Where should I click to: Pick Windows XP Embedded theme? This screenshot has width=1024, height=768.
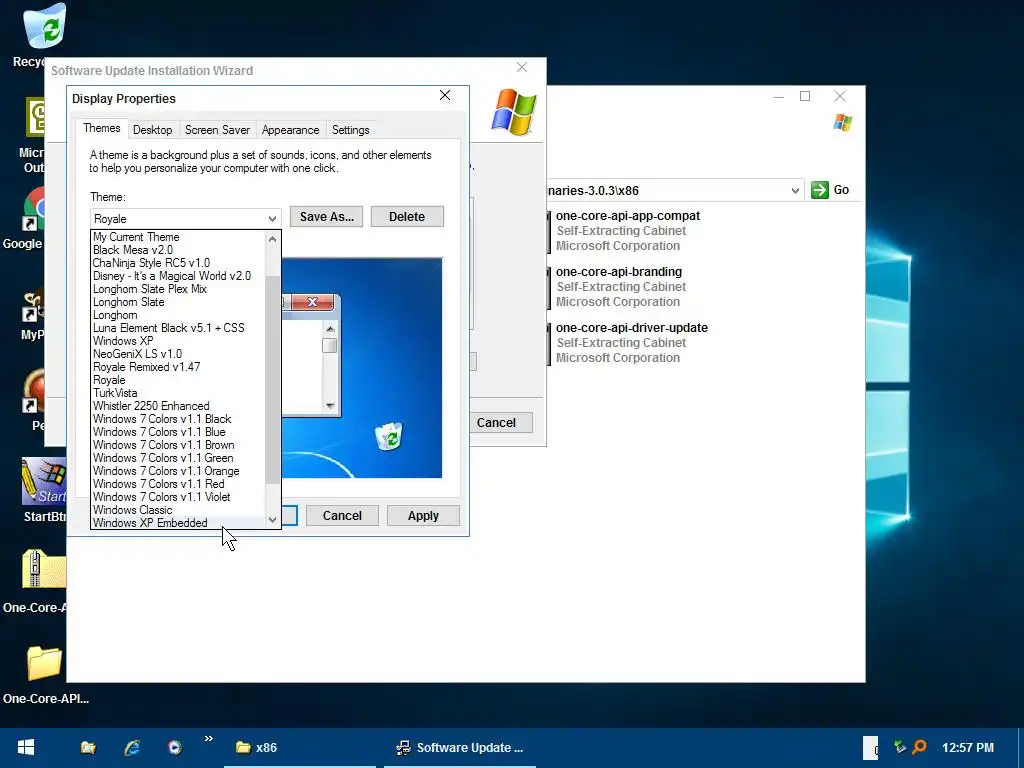click(x=178, y=523)
